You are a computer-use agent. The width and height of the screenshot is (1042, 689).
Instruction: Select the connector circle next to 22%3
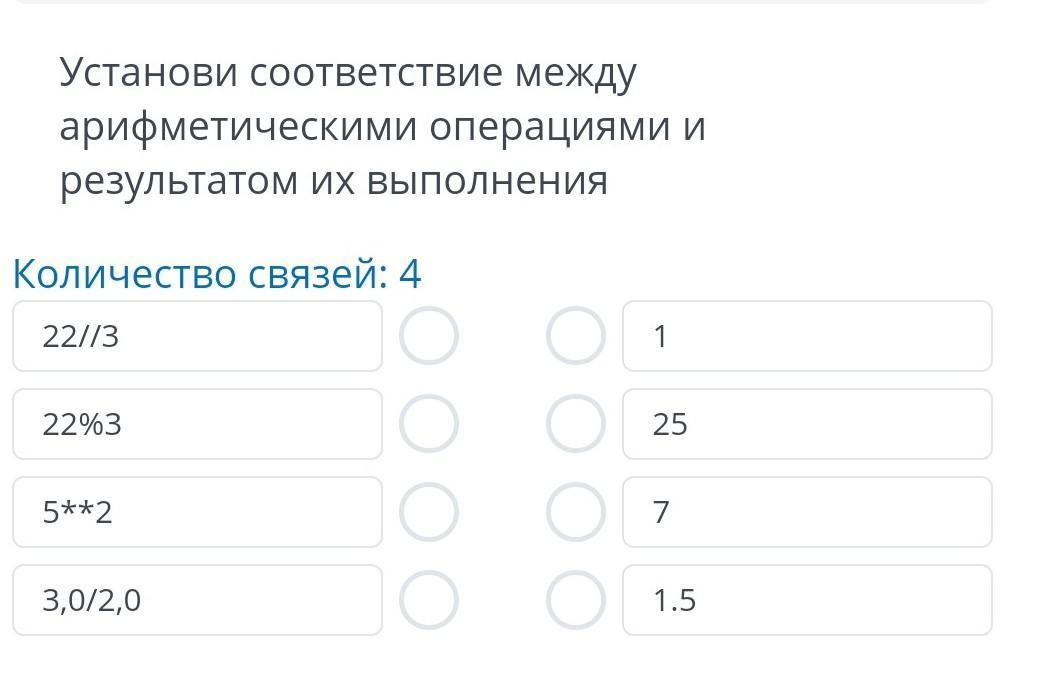429,424
